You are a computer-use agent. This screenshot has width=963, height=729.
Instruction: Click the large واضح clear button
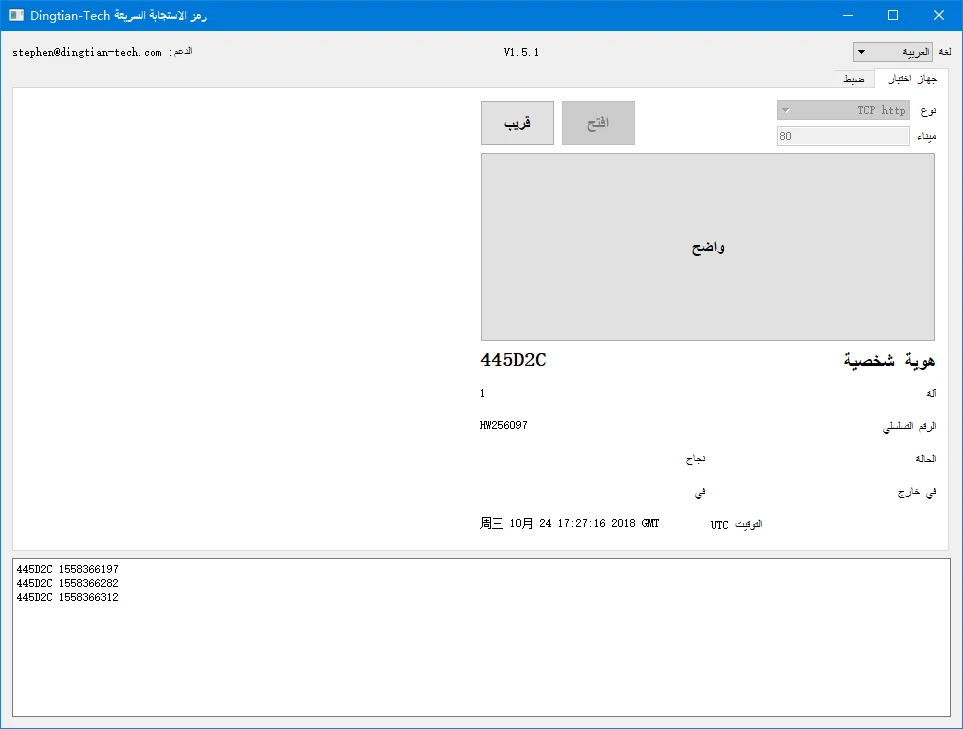coord(708,247)
